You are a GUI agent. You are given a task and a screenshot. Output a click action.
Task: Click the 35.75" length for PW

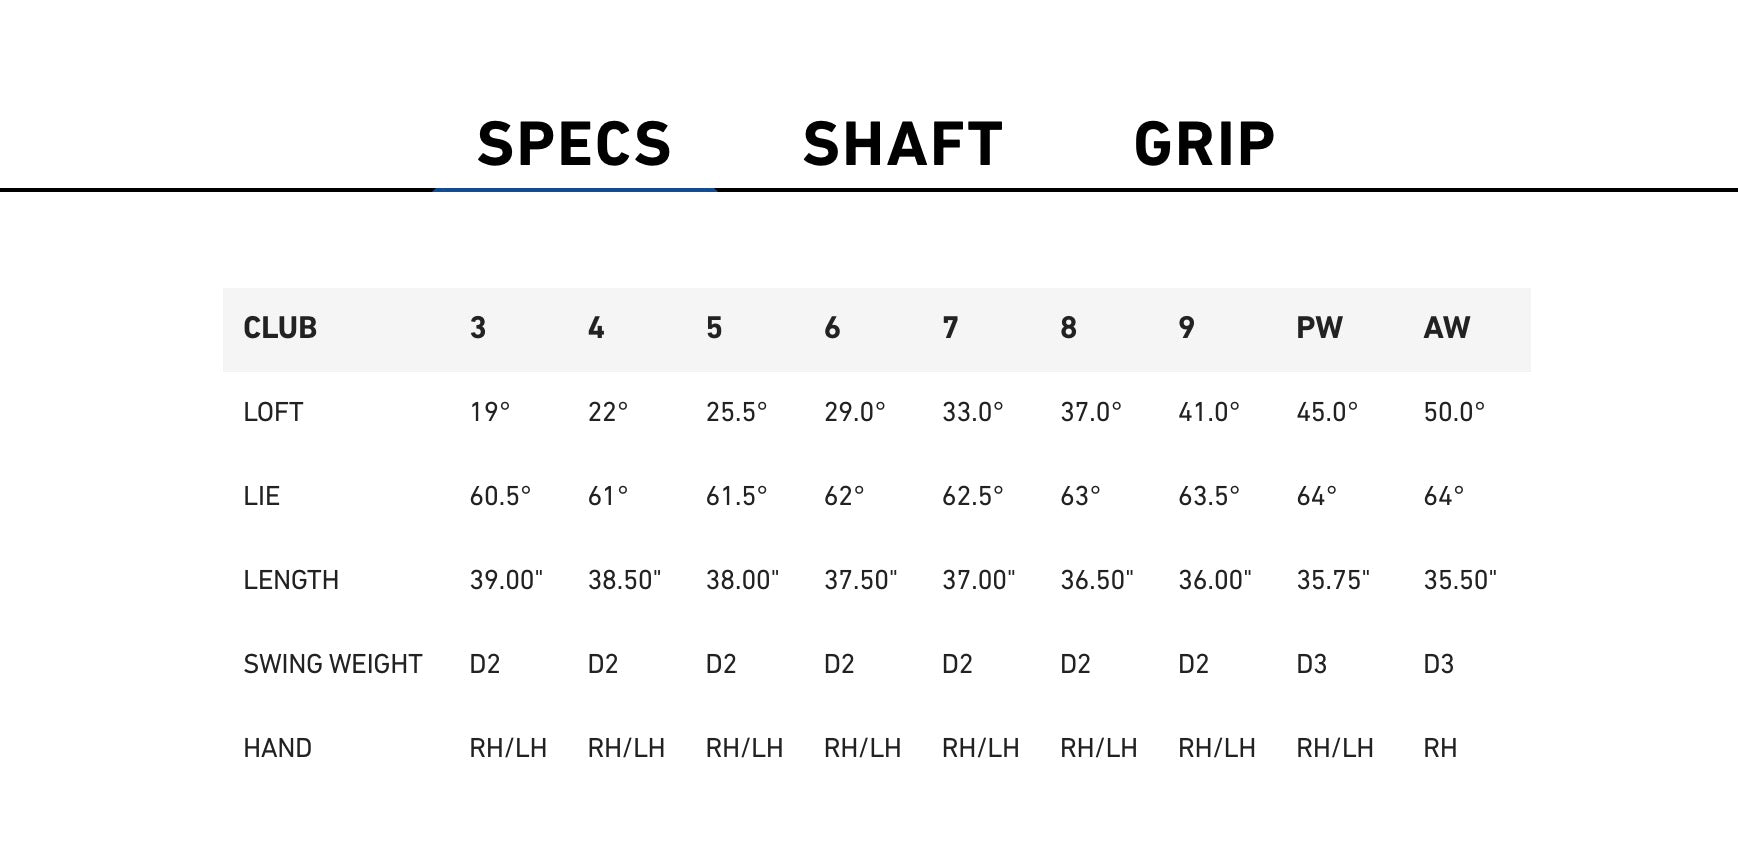coord(1333,580)
